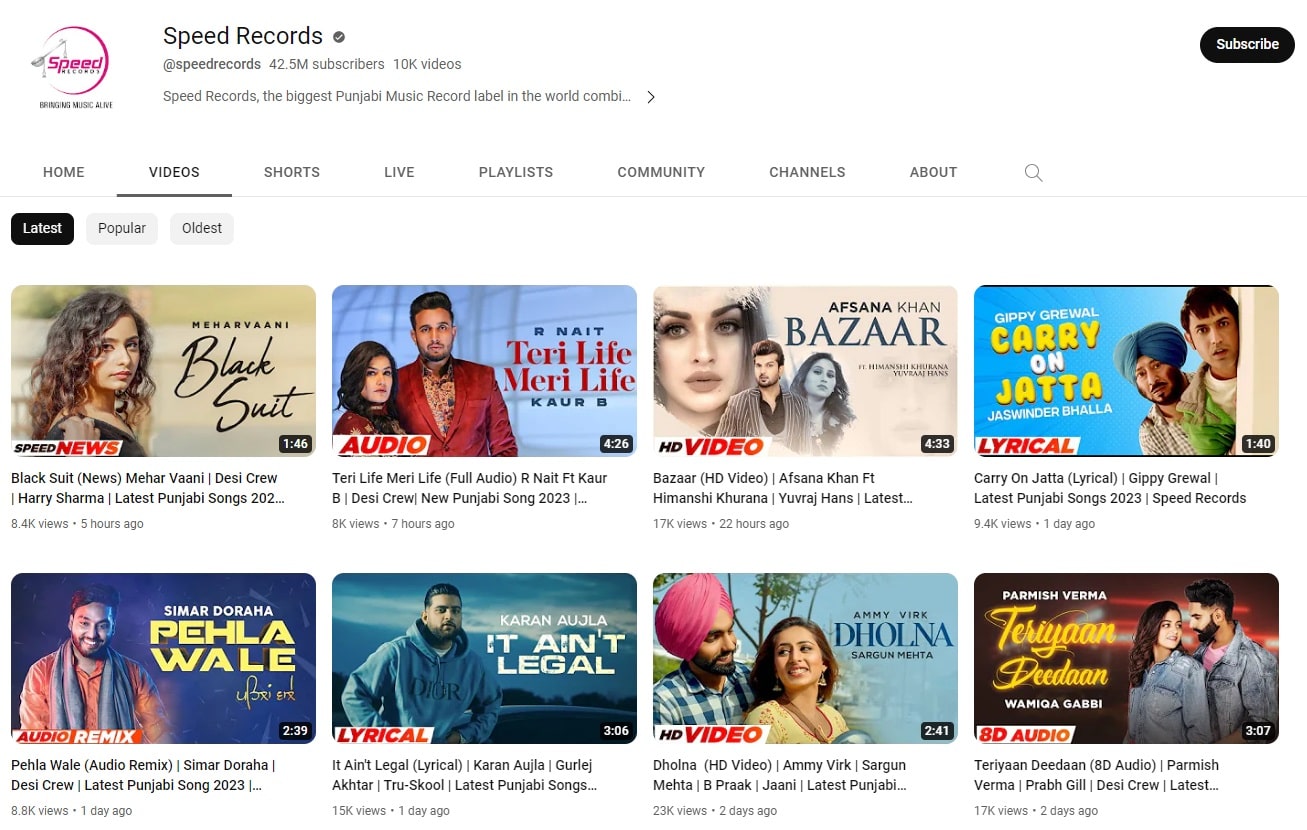Viewport: 1307px width, 830px height.
Task: Click "17K views • 22 hours ago" text
Action: [x=721, y=524]
